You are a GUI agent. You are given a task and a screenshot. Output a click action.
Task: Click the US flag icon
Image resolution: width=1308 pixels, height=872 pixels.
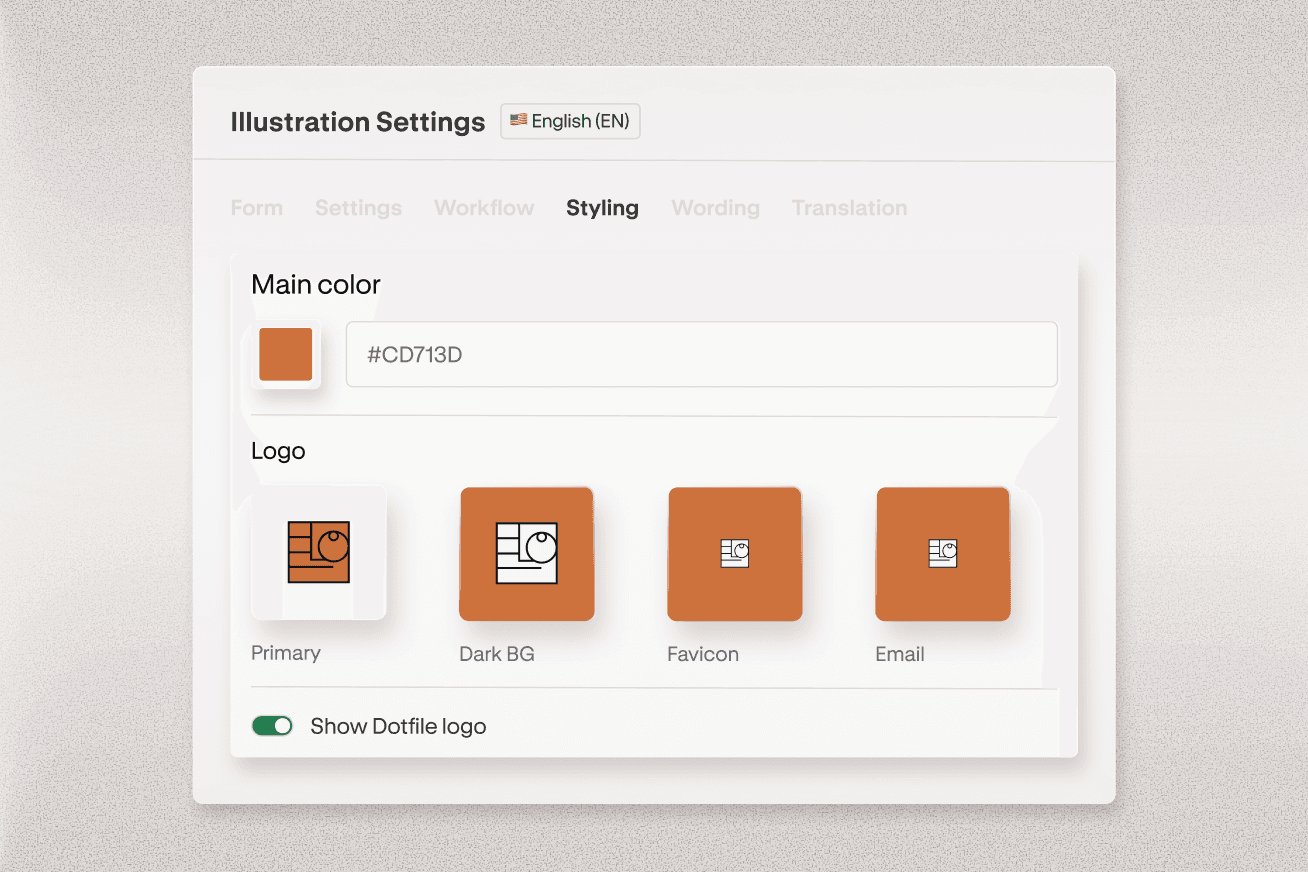click(518, 120)
